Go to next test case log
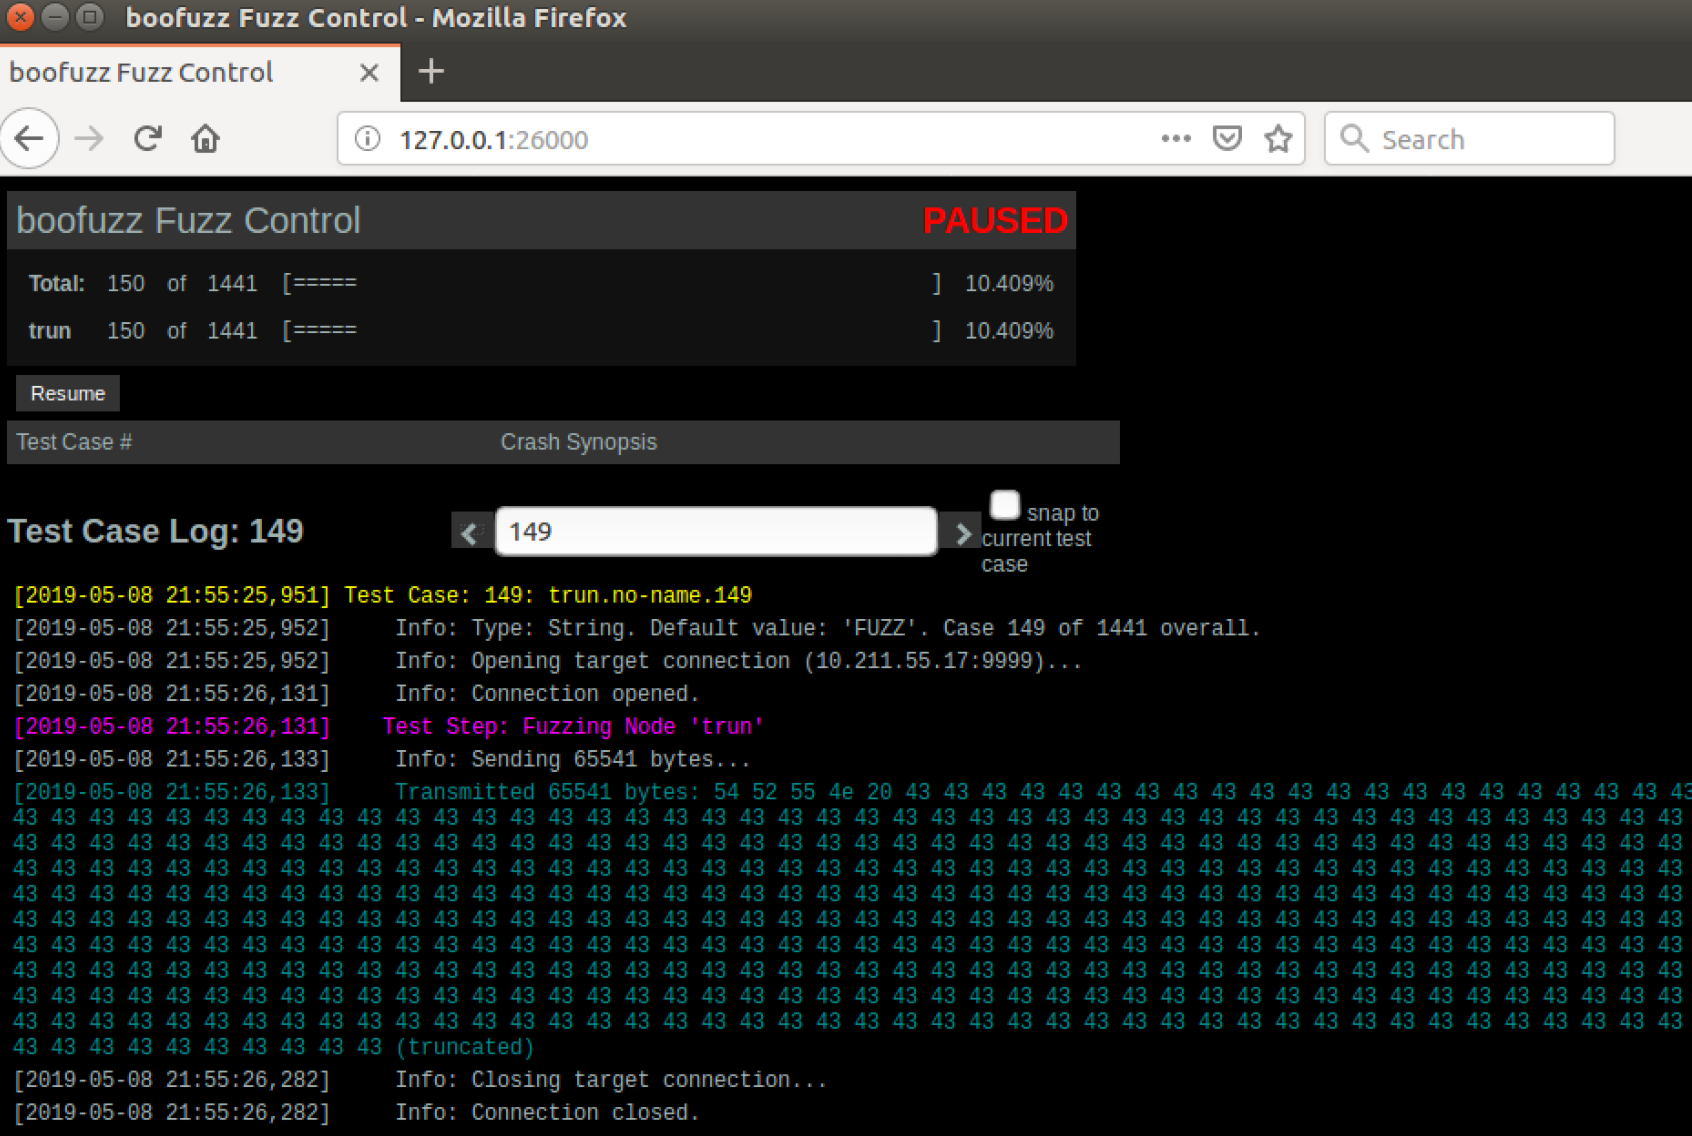 (962, 532)
